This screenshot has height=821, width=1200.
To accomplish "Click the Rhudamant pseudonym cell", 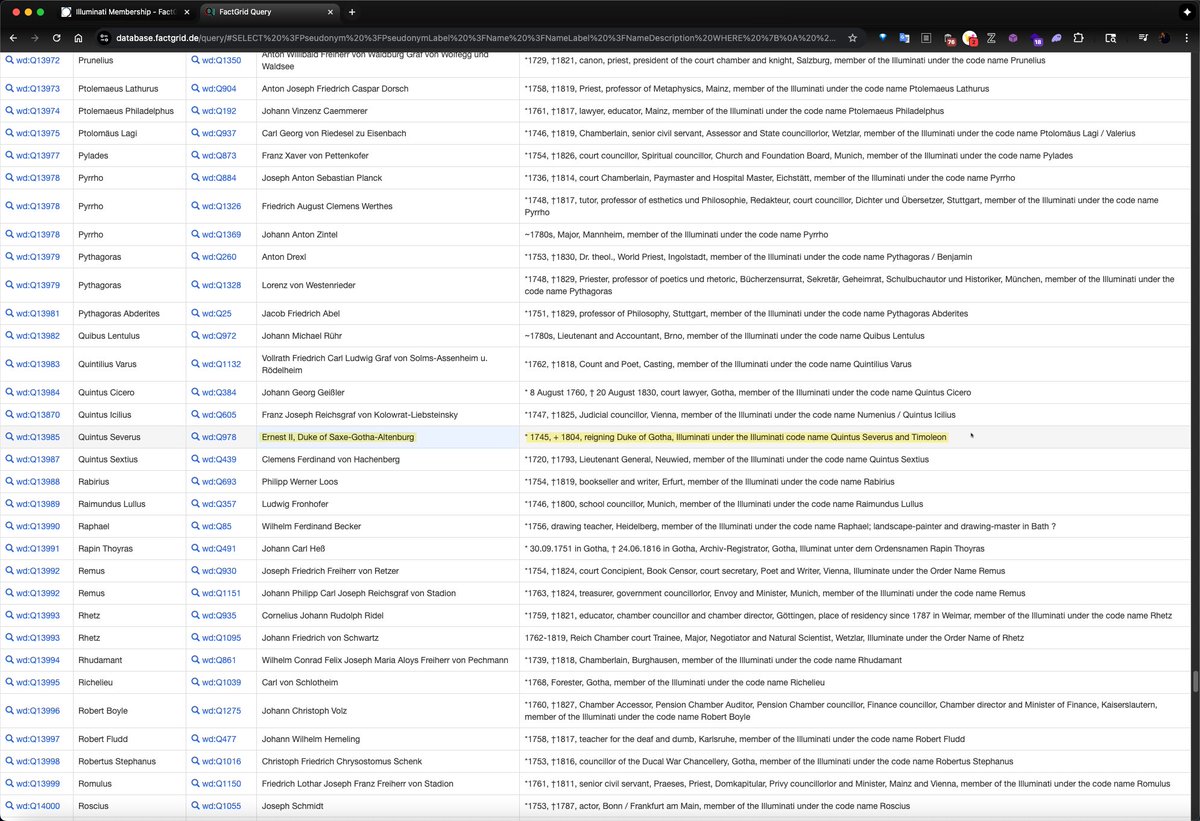I will click(129, 660).
